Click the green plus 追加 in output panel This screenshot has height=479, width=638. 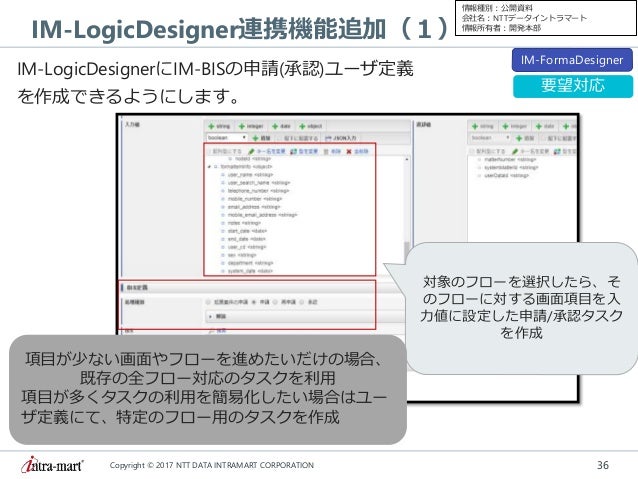pos(525,138)
